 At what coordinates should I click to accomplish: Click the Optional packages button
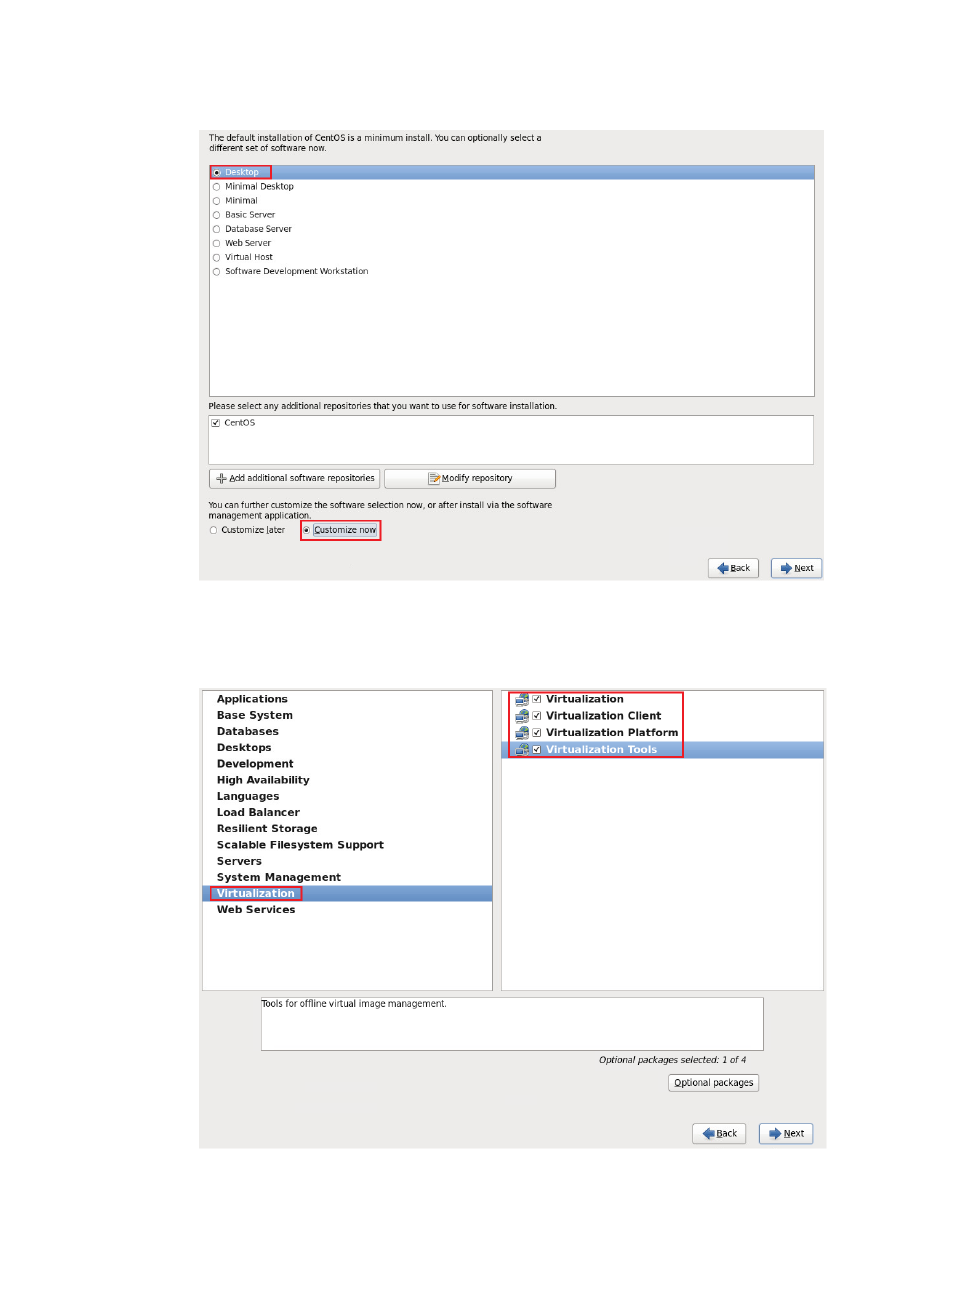point(713,1083)
